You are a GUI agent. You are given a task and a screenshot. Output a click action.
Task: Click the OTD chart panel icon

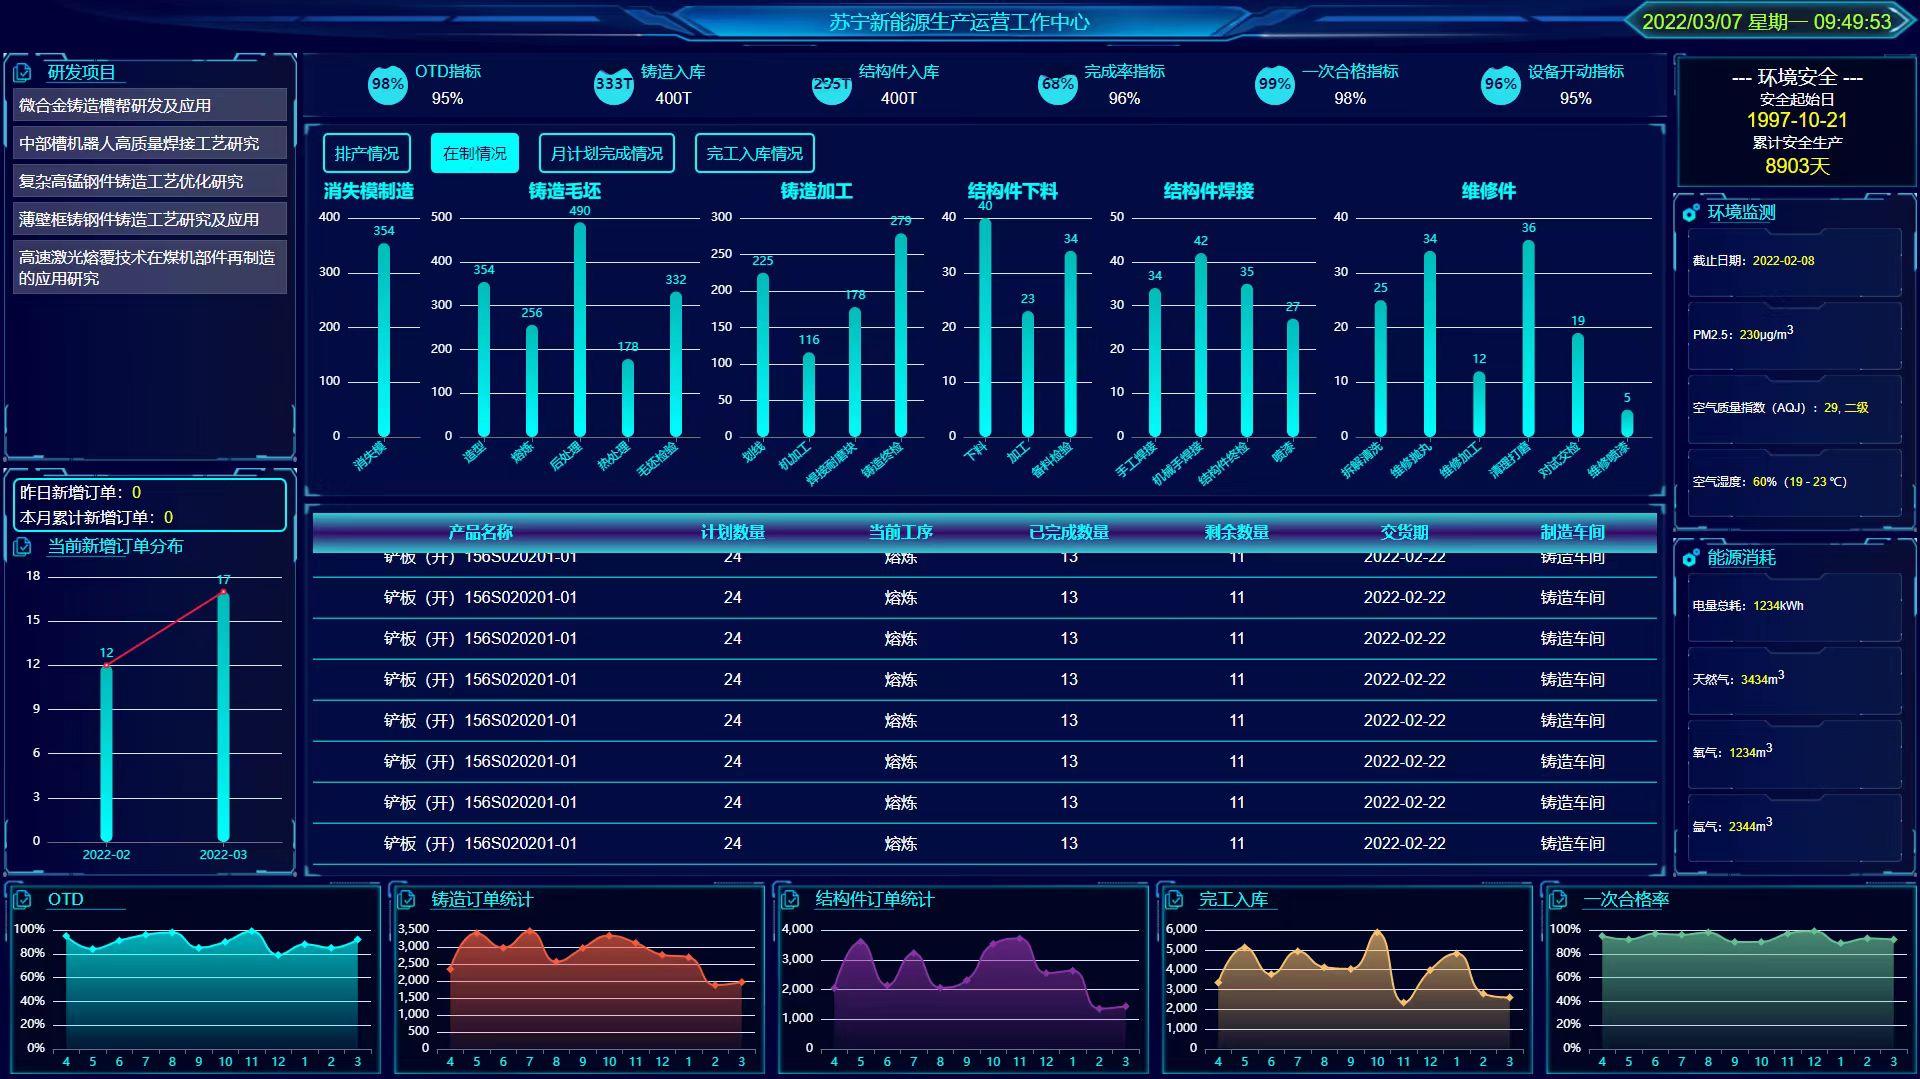pos(22,900)
